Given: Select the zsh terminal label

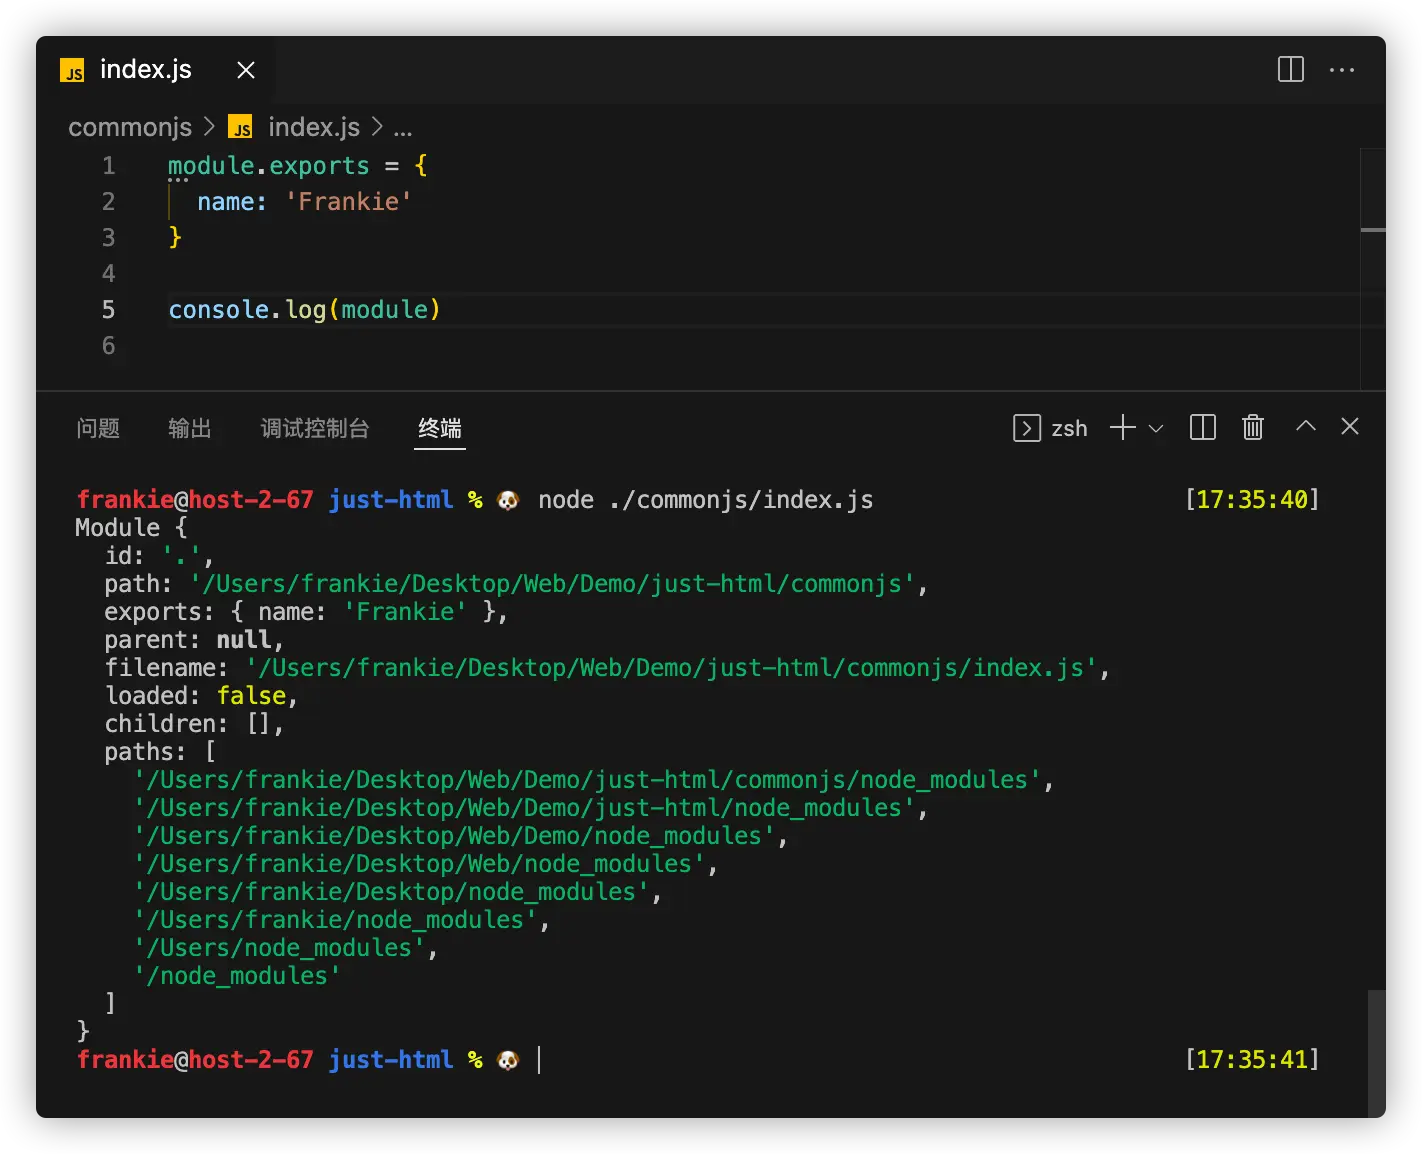Looking at the screenshot, I should pyautogui.click(x=1068, y=428).
